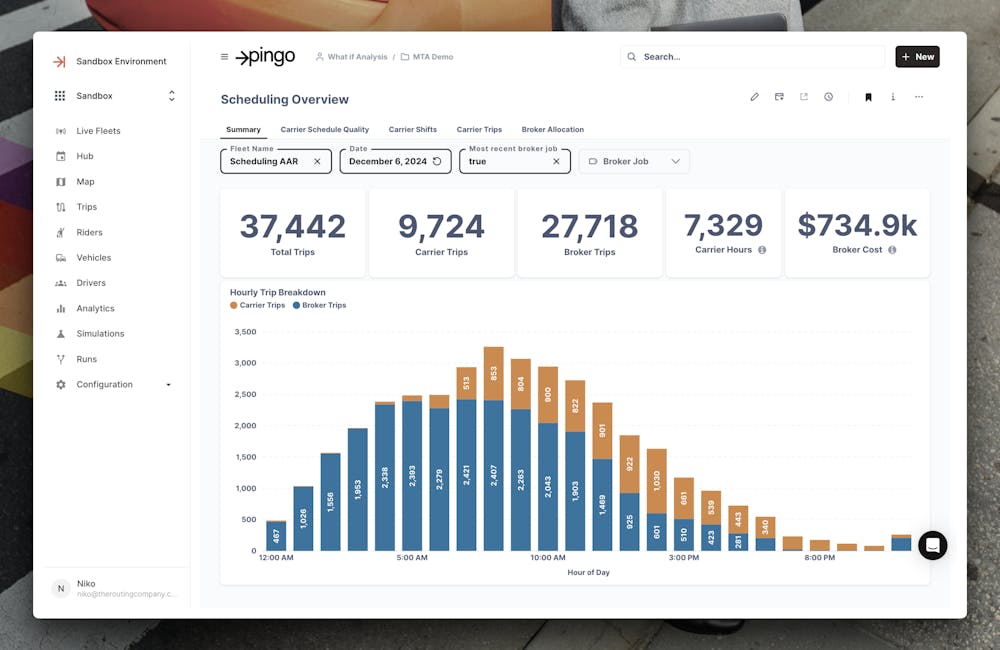
Task: Toggle the hamburger menu beside pingo logo
Action: 224,57
